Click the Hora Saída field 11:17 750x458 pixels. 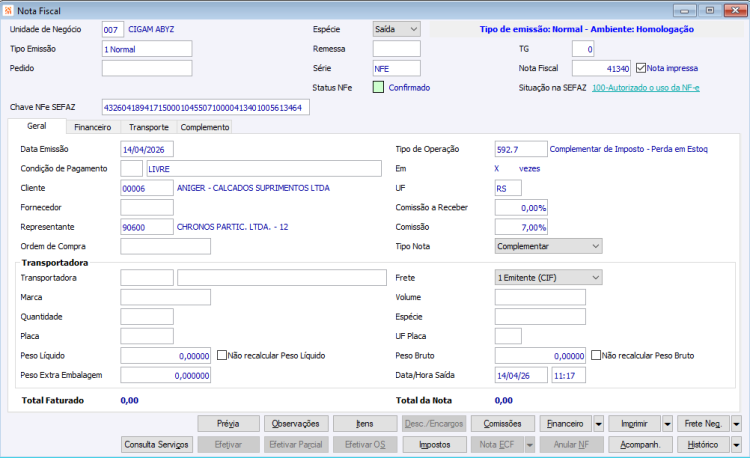click(568, 375)
